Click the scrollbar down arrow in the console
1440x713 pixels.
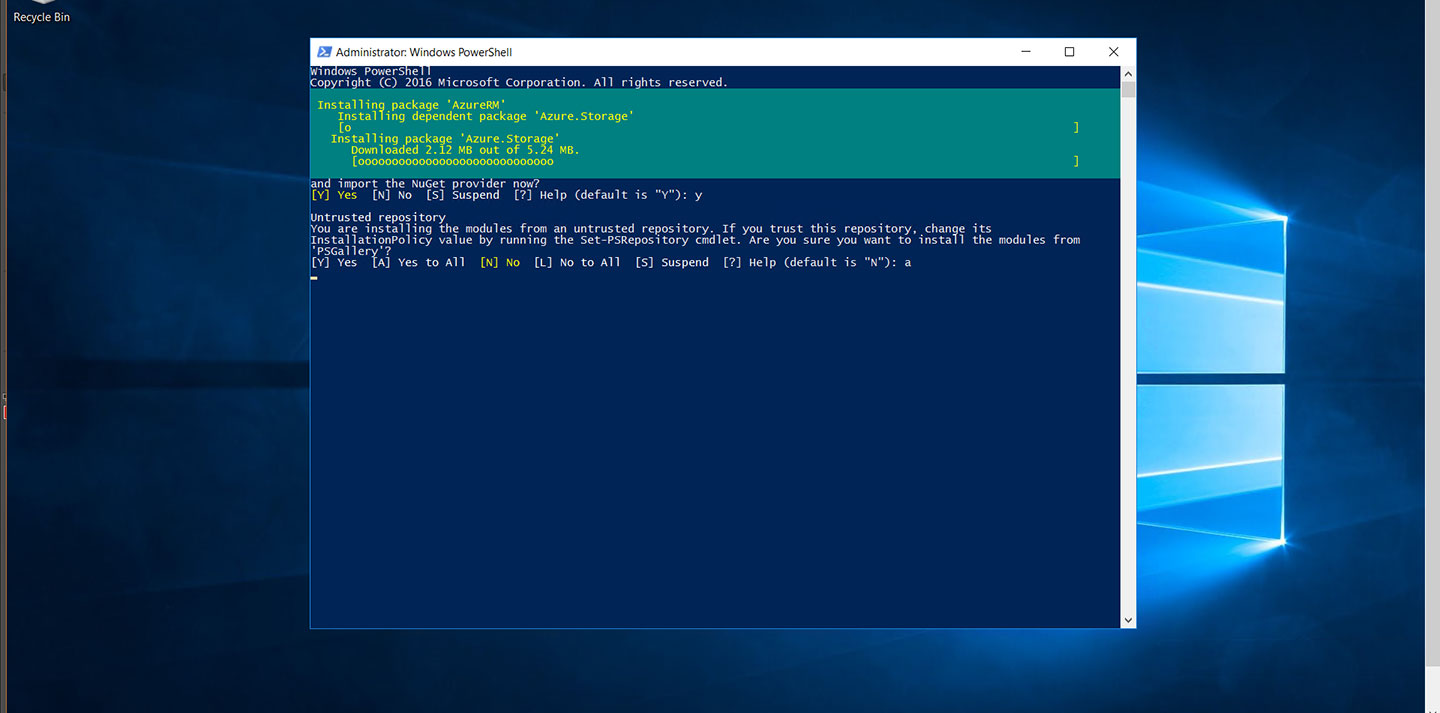click(x=1128, y=620)
